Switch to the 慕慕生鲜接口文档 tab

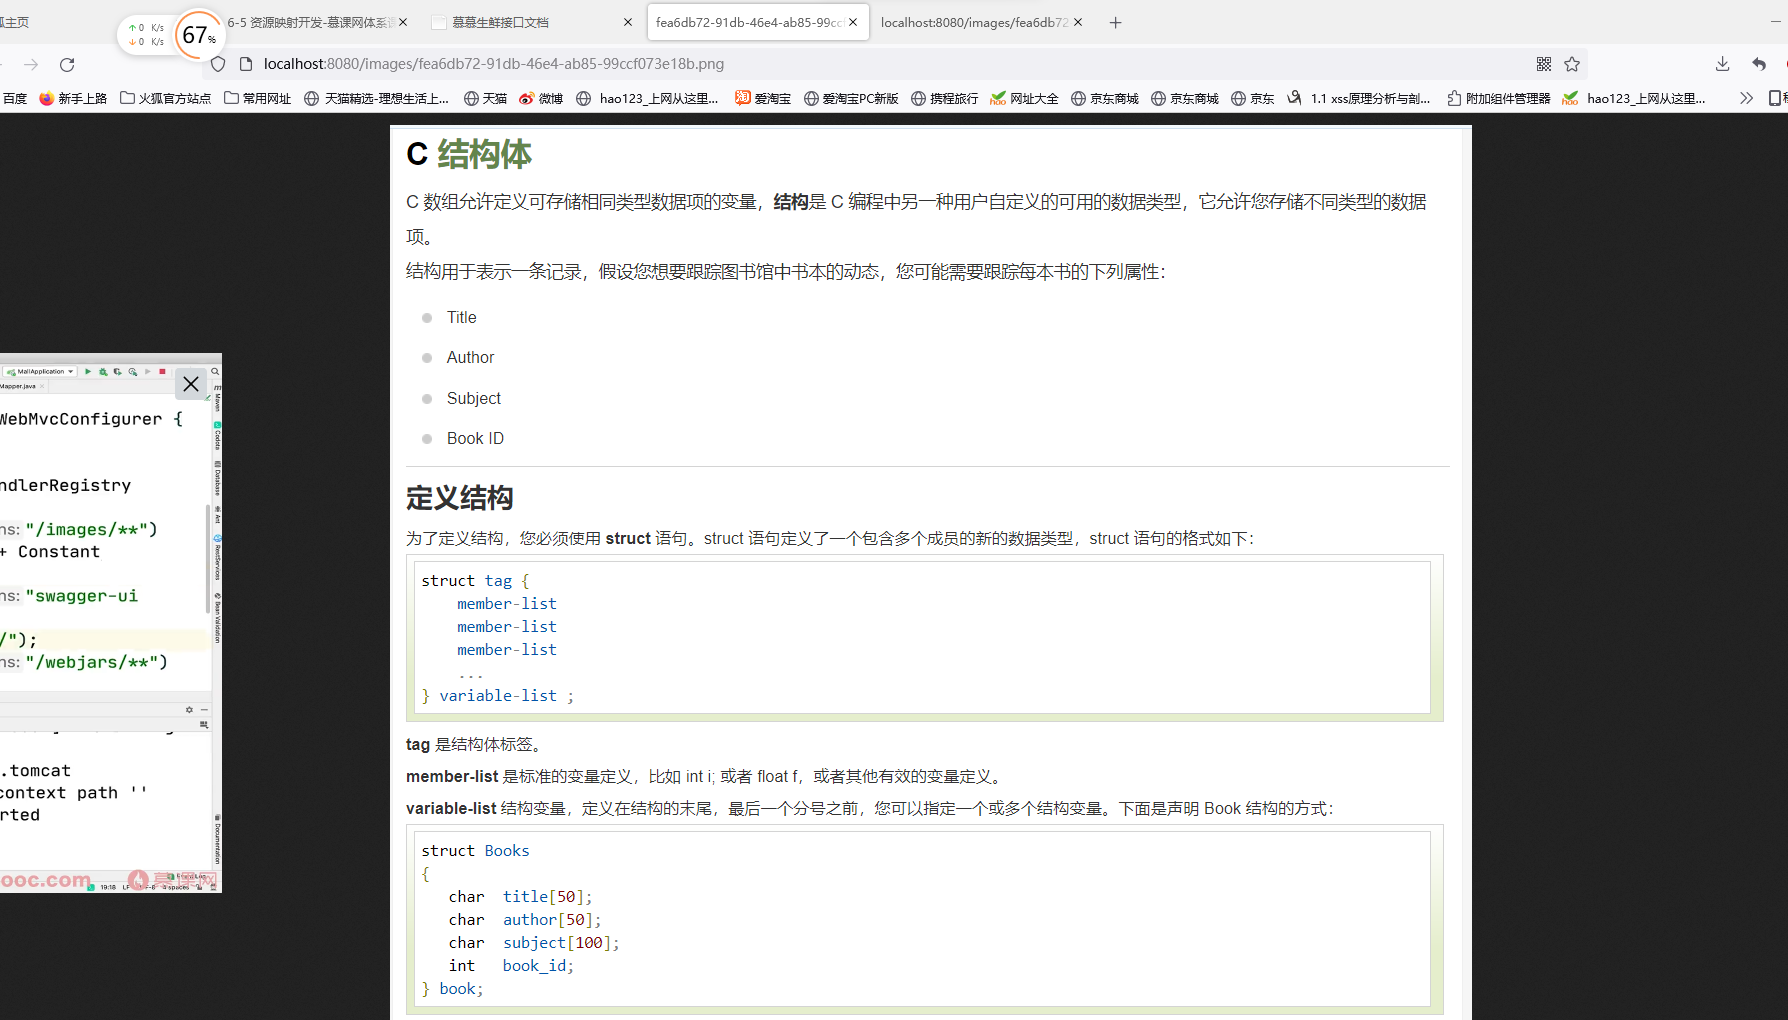click(x=530, y=22)
